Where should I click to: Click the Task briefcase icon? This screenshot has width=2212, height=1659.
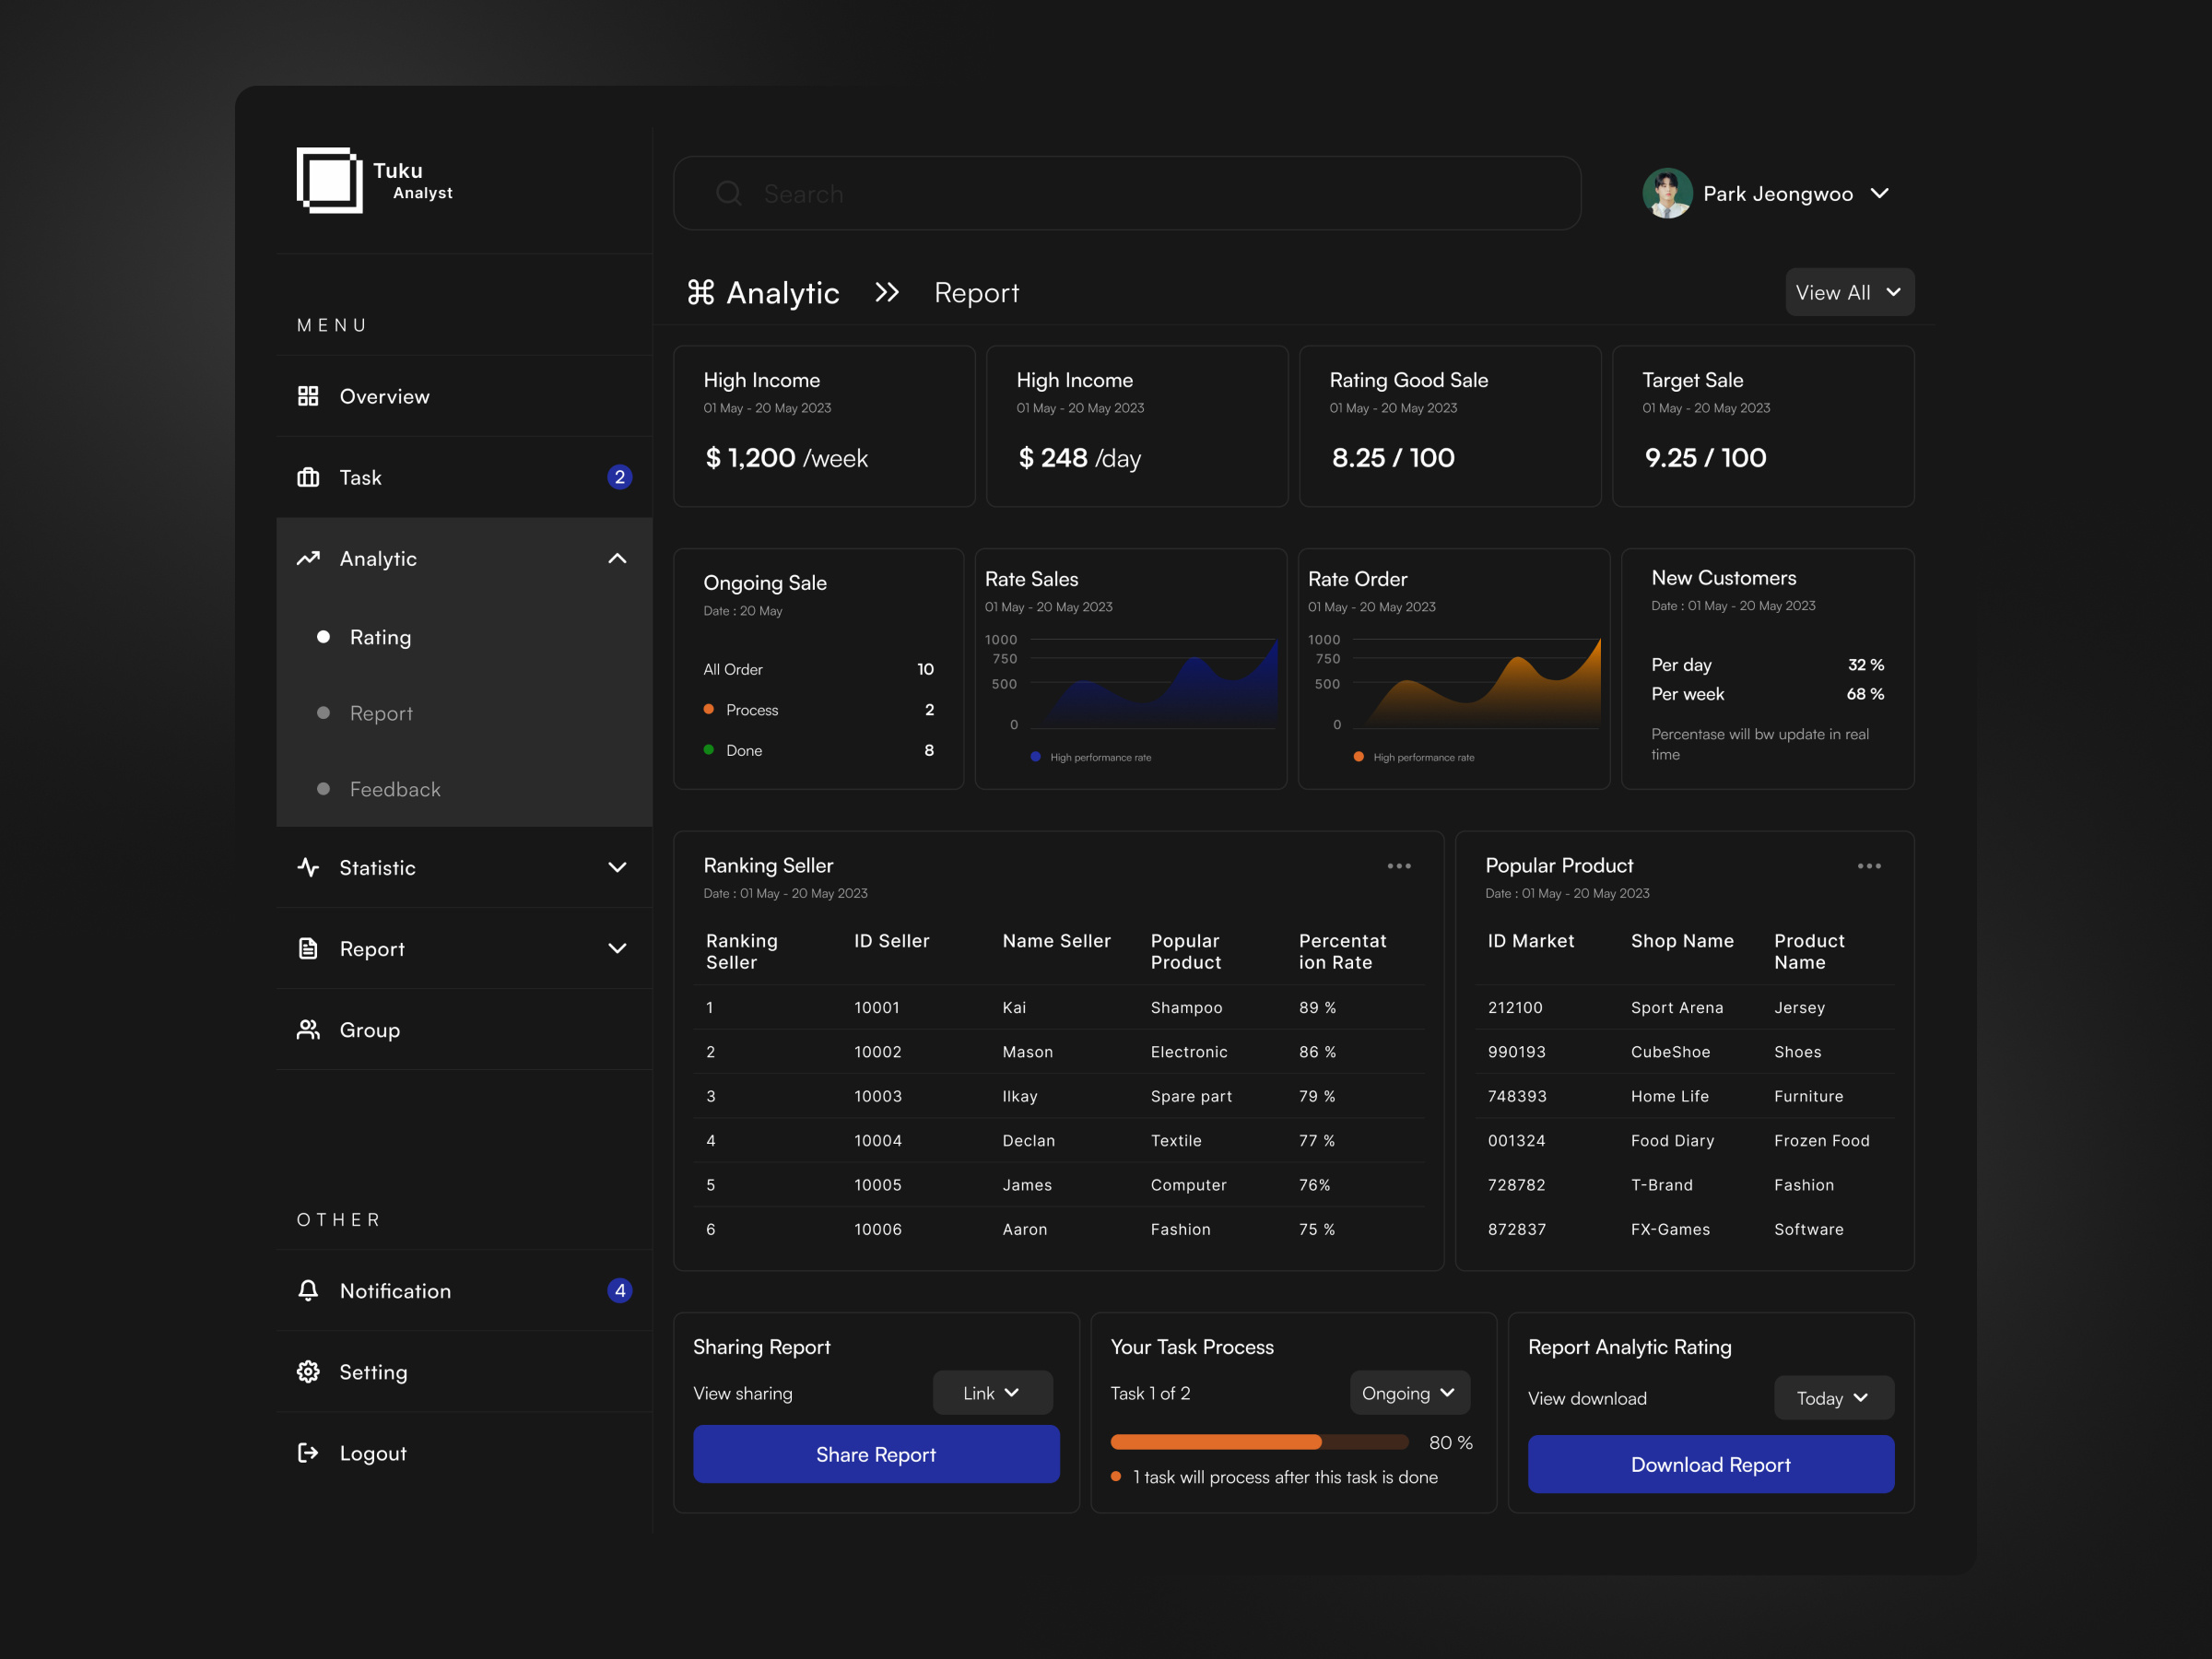coord(308,477)
